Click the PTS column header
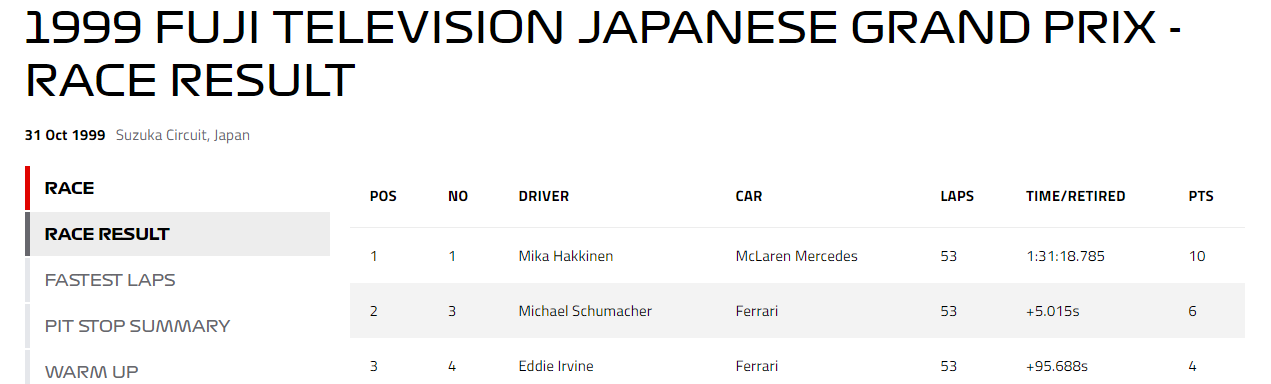 tap(1201, 196)
